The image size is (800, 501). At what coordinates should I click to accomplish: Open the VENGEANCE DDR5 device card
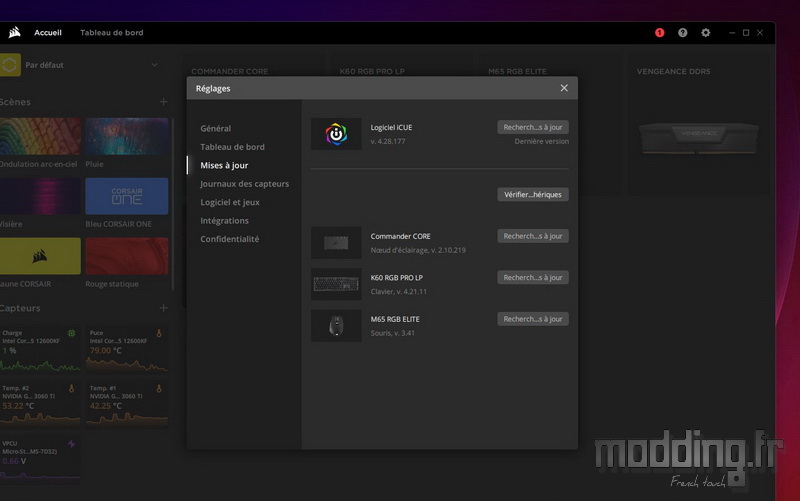pos(698,124)
